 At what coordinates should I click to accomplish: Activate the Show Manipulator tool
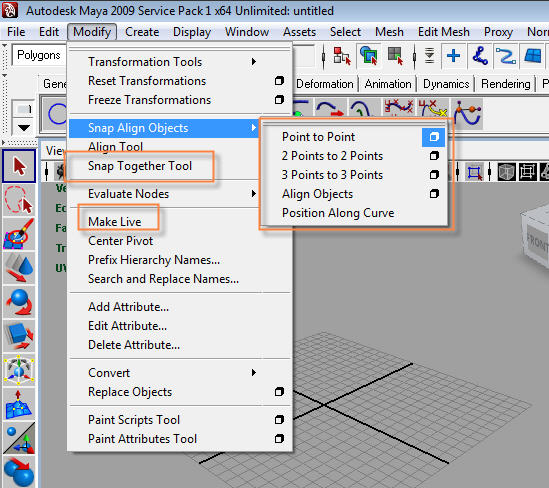[19, 438]
